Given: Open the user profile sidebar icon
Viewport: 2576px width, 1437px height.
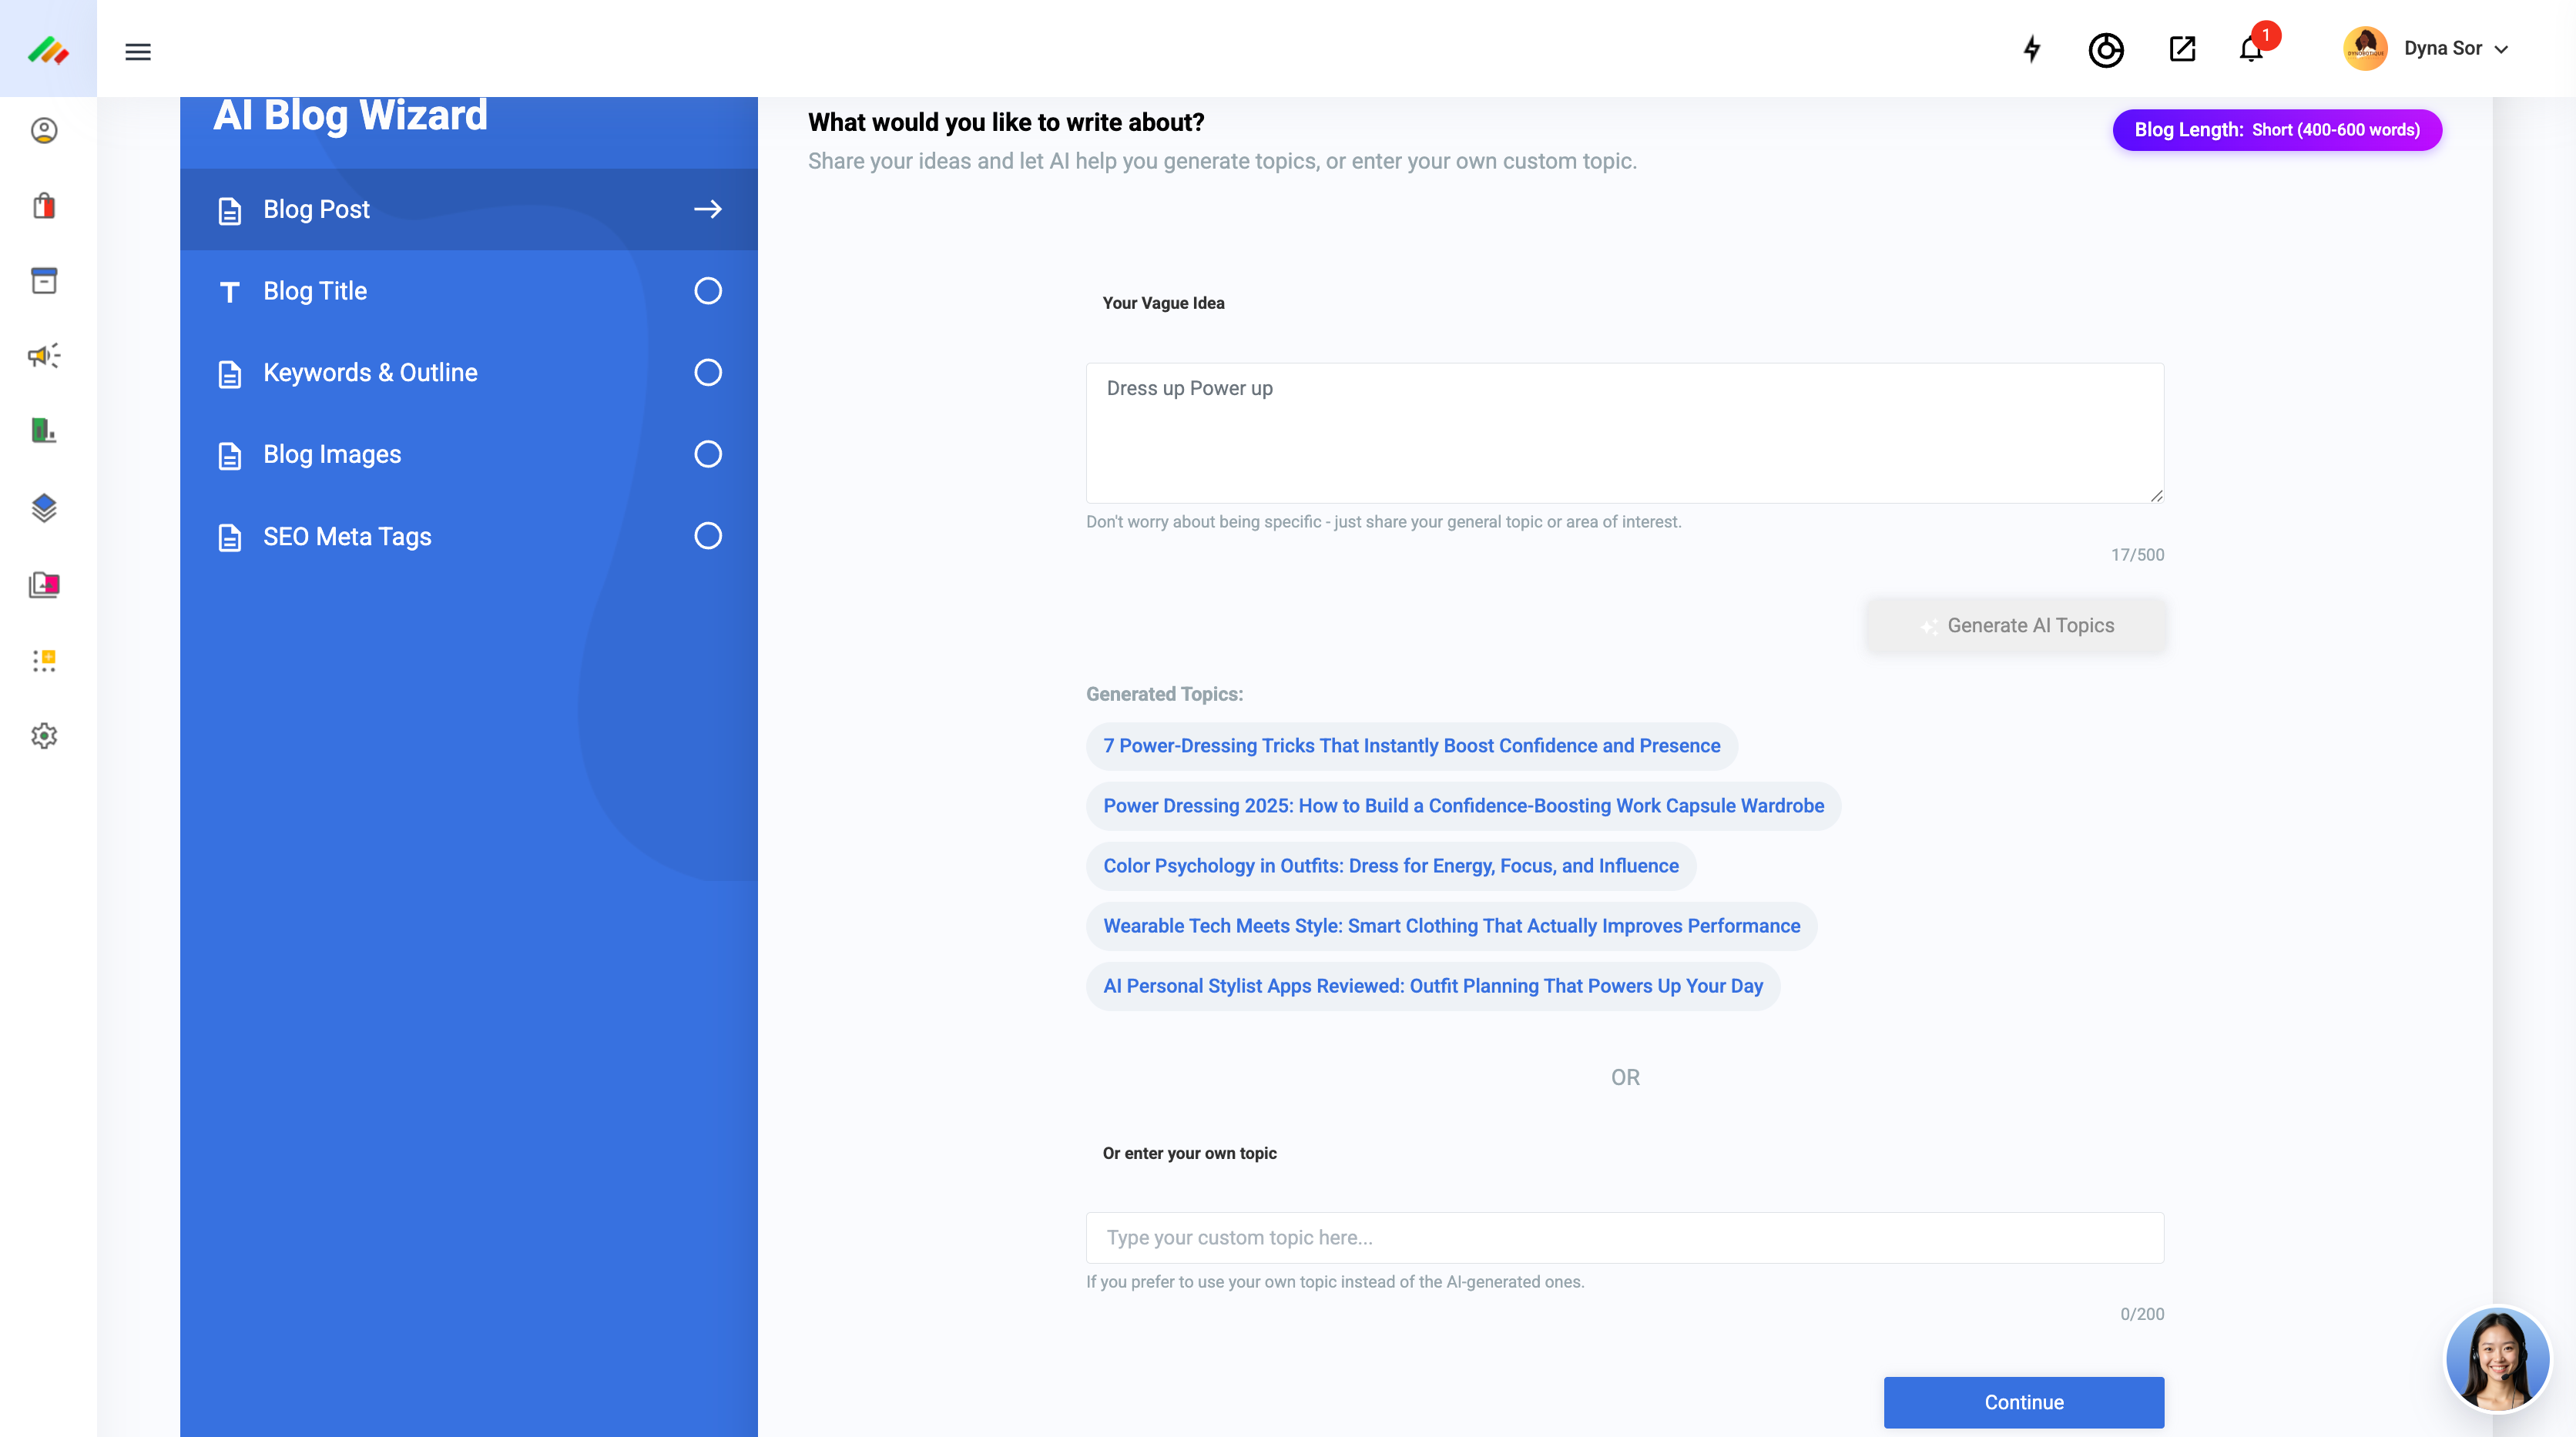Looking at the screenshot, I should coord(44,130).
